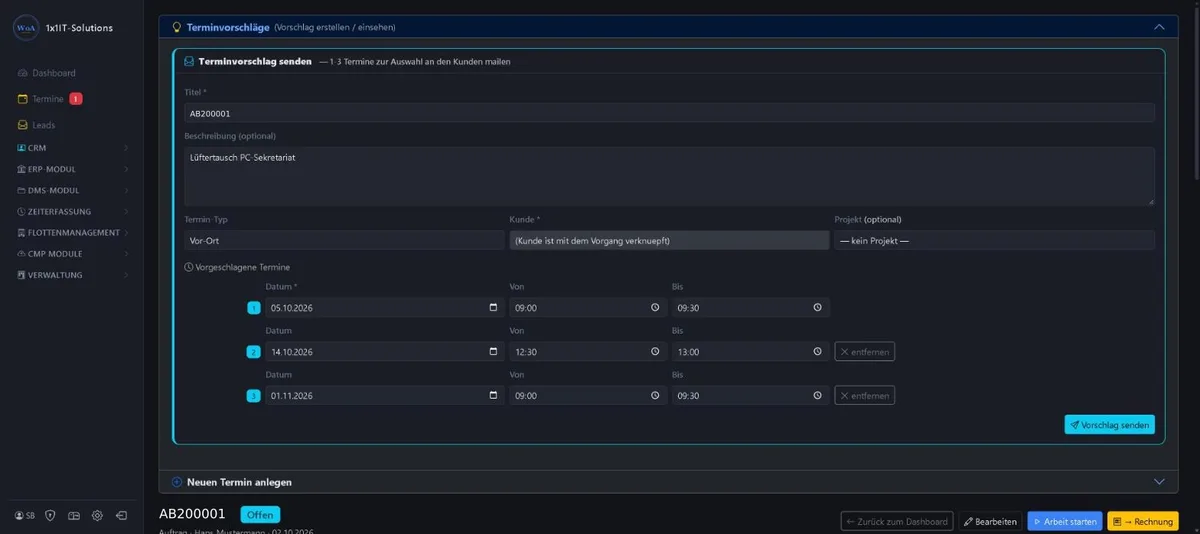Open the Projekt dropdown showing kein Projekt
The width and height of the screenshot is (1200, 534).
point(995,240)
